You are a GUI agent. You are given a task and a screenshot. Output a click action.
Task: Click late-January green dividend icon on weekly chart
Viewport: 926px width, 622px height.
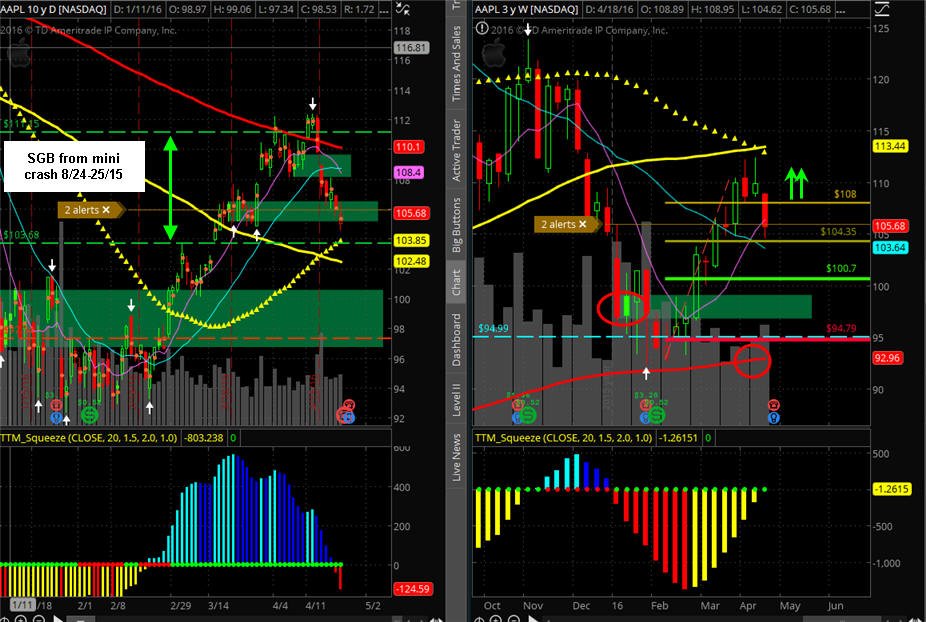pyautogui.click(x=657, y=416)
